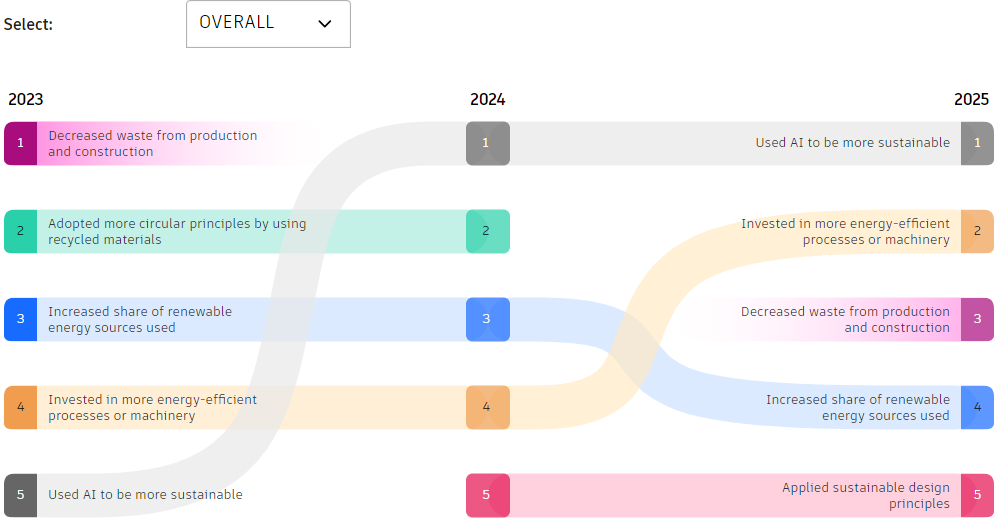Click the gray rank 1 badge under 2024
The image size is (1000, 528).
[487, 143]
